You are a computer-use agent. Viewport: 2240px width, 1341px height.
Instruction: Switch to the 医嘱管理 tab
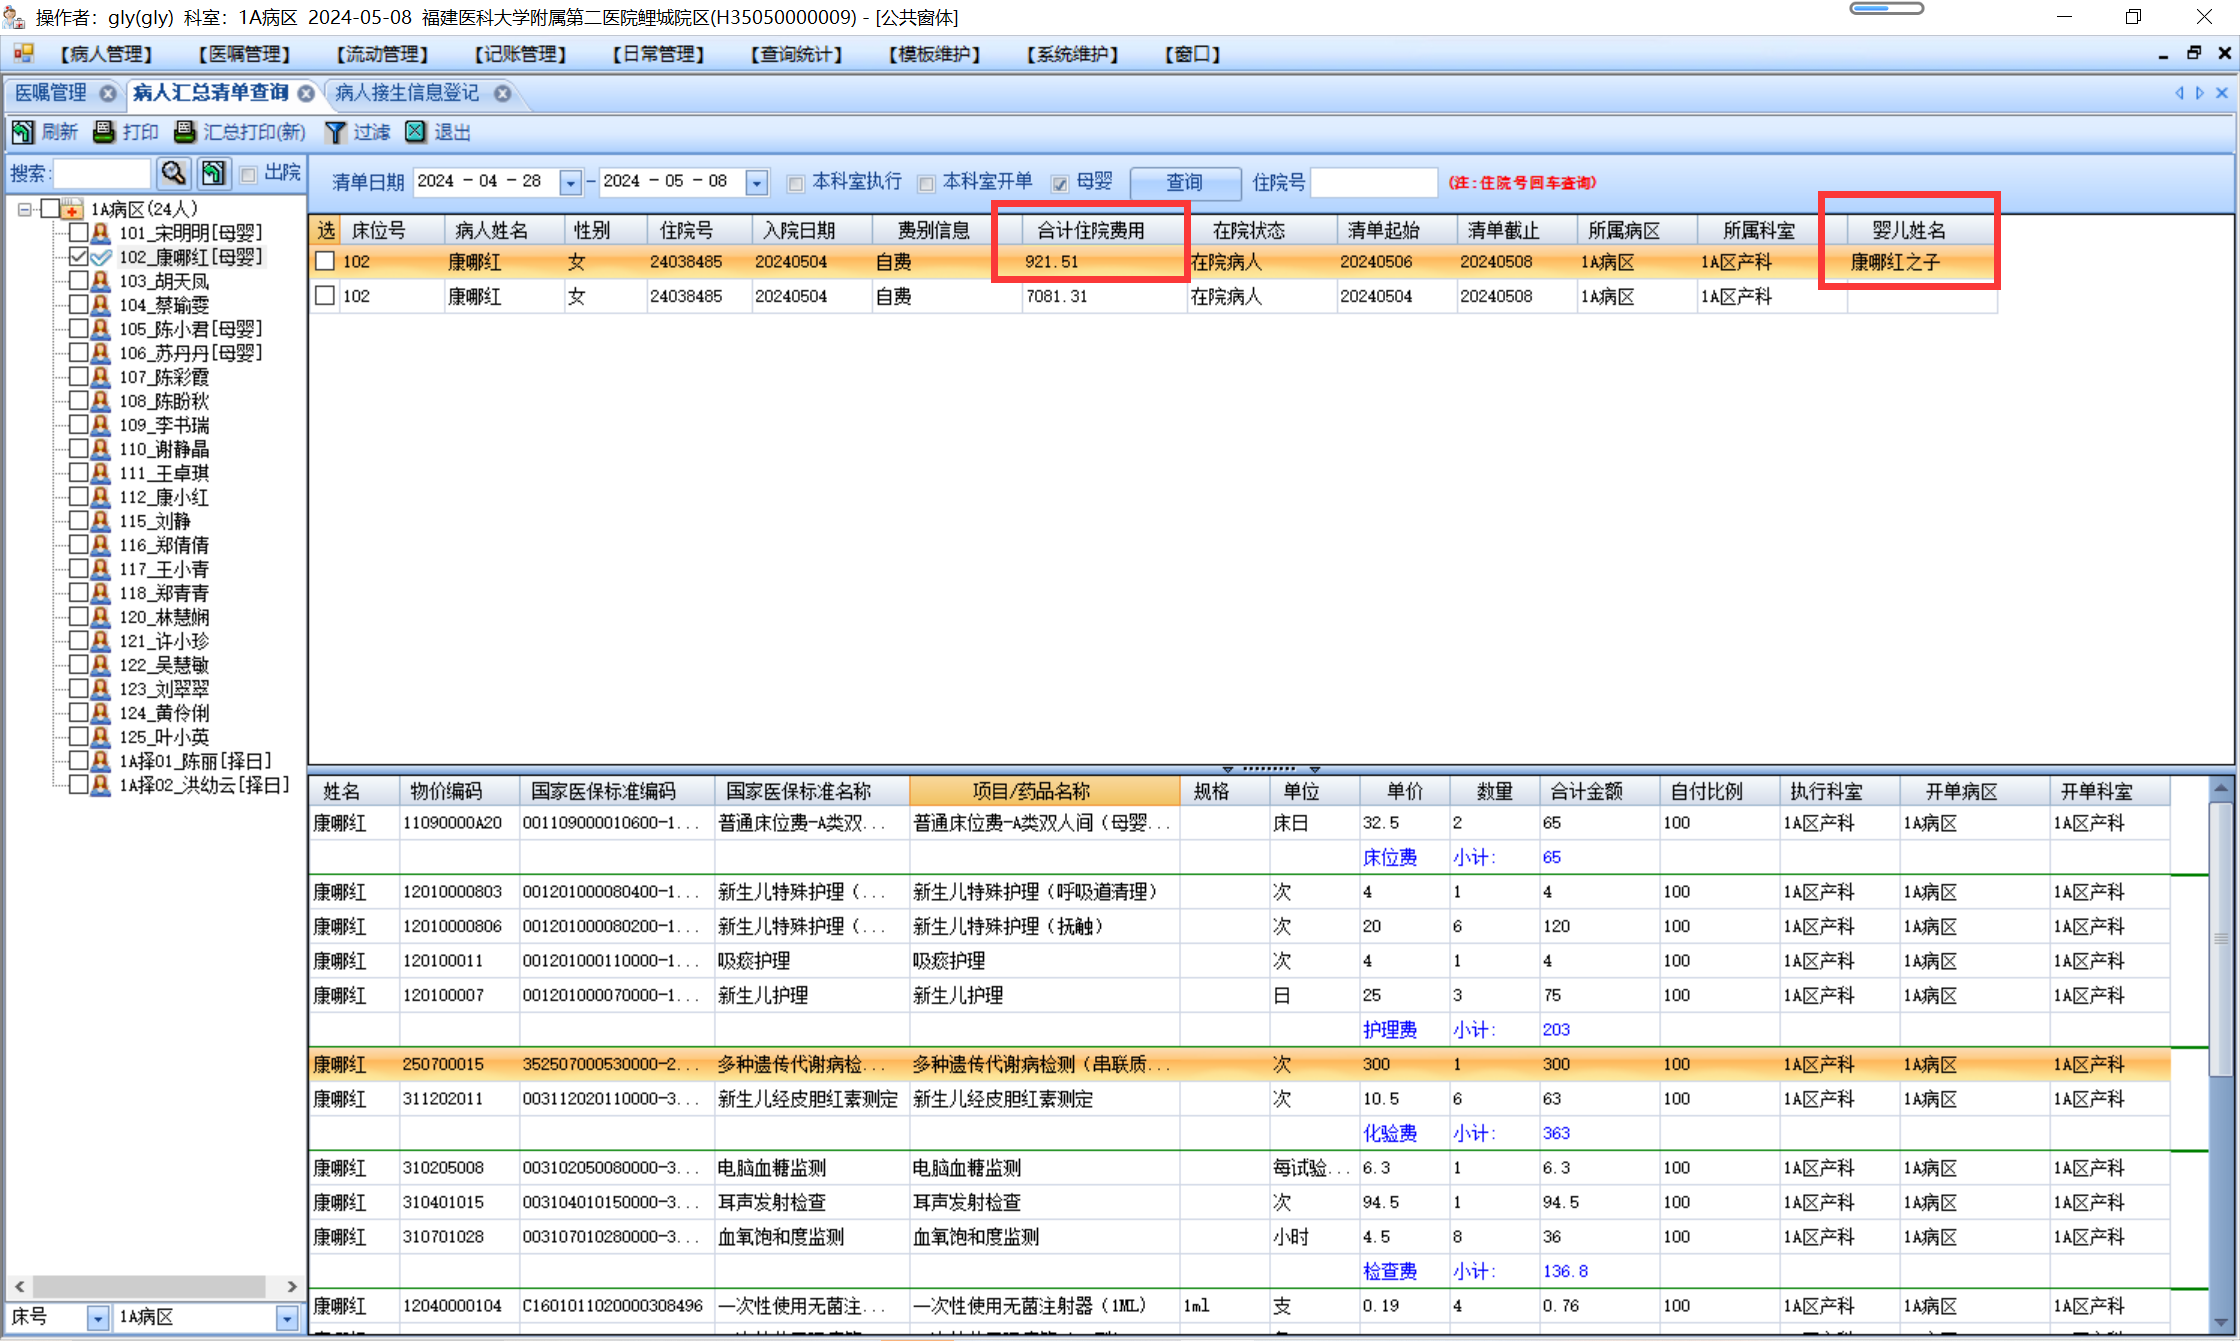52,93
